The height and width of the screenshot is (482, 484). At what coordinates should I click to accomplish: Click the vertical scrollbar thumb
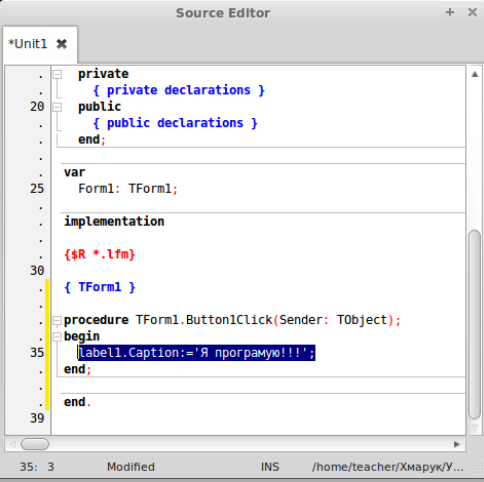[x=475, y=324]
